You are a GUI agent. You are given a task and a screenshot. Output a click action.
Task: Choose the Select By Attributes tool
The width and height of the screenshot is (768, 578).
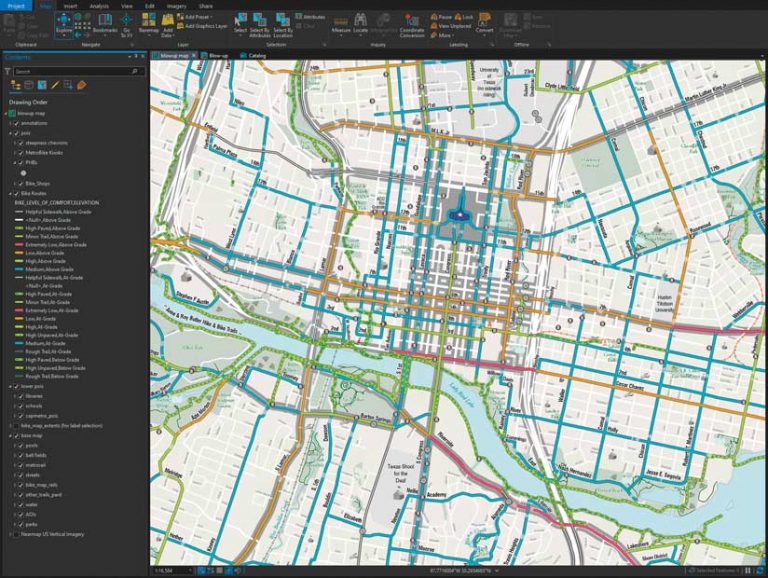point(260,25)
